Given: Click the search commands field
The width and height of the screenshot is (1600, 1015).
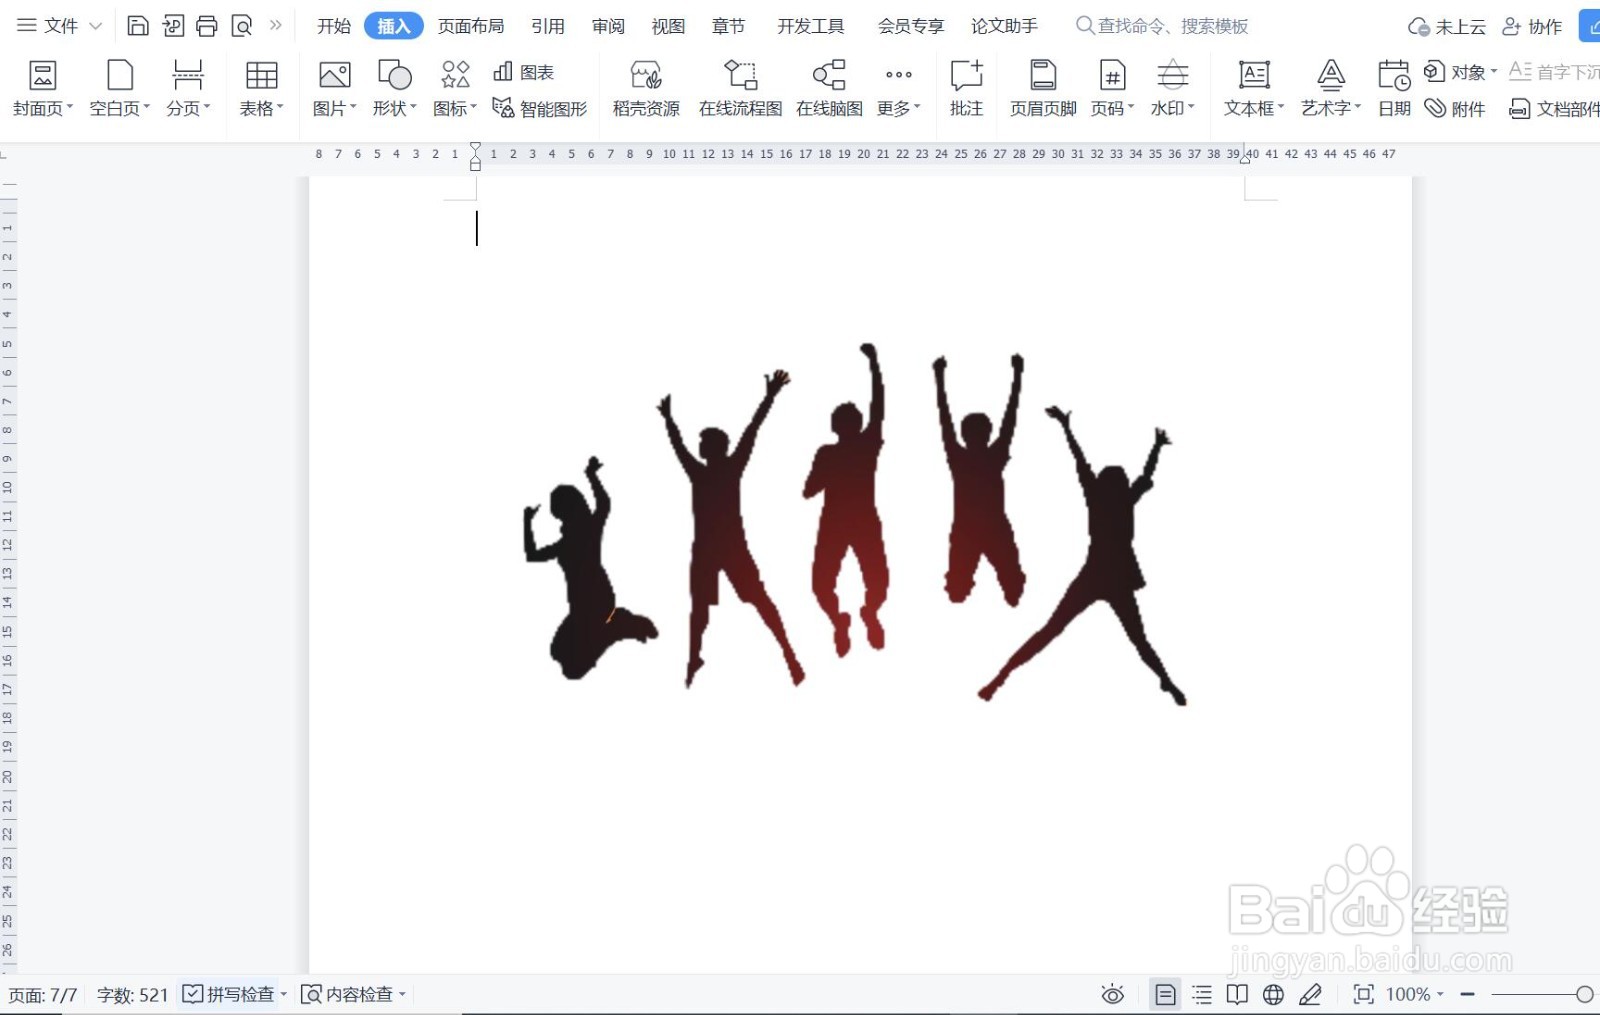Looking at the screenshot, I should tap(1162, 26).
